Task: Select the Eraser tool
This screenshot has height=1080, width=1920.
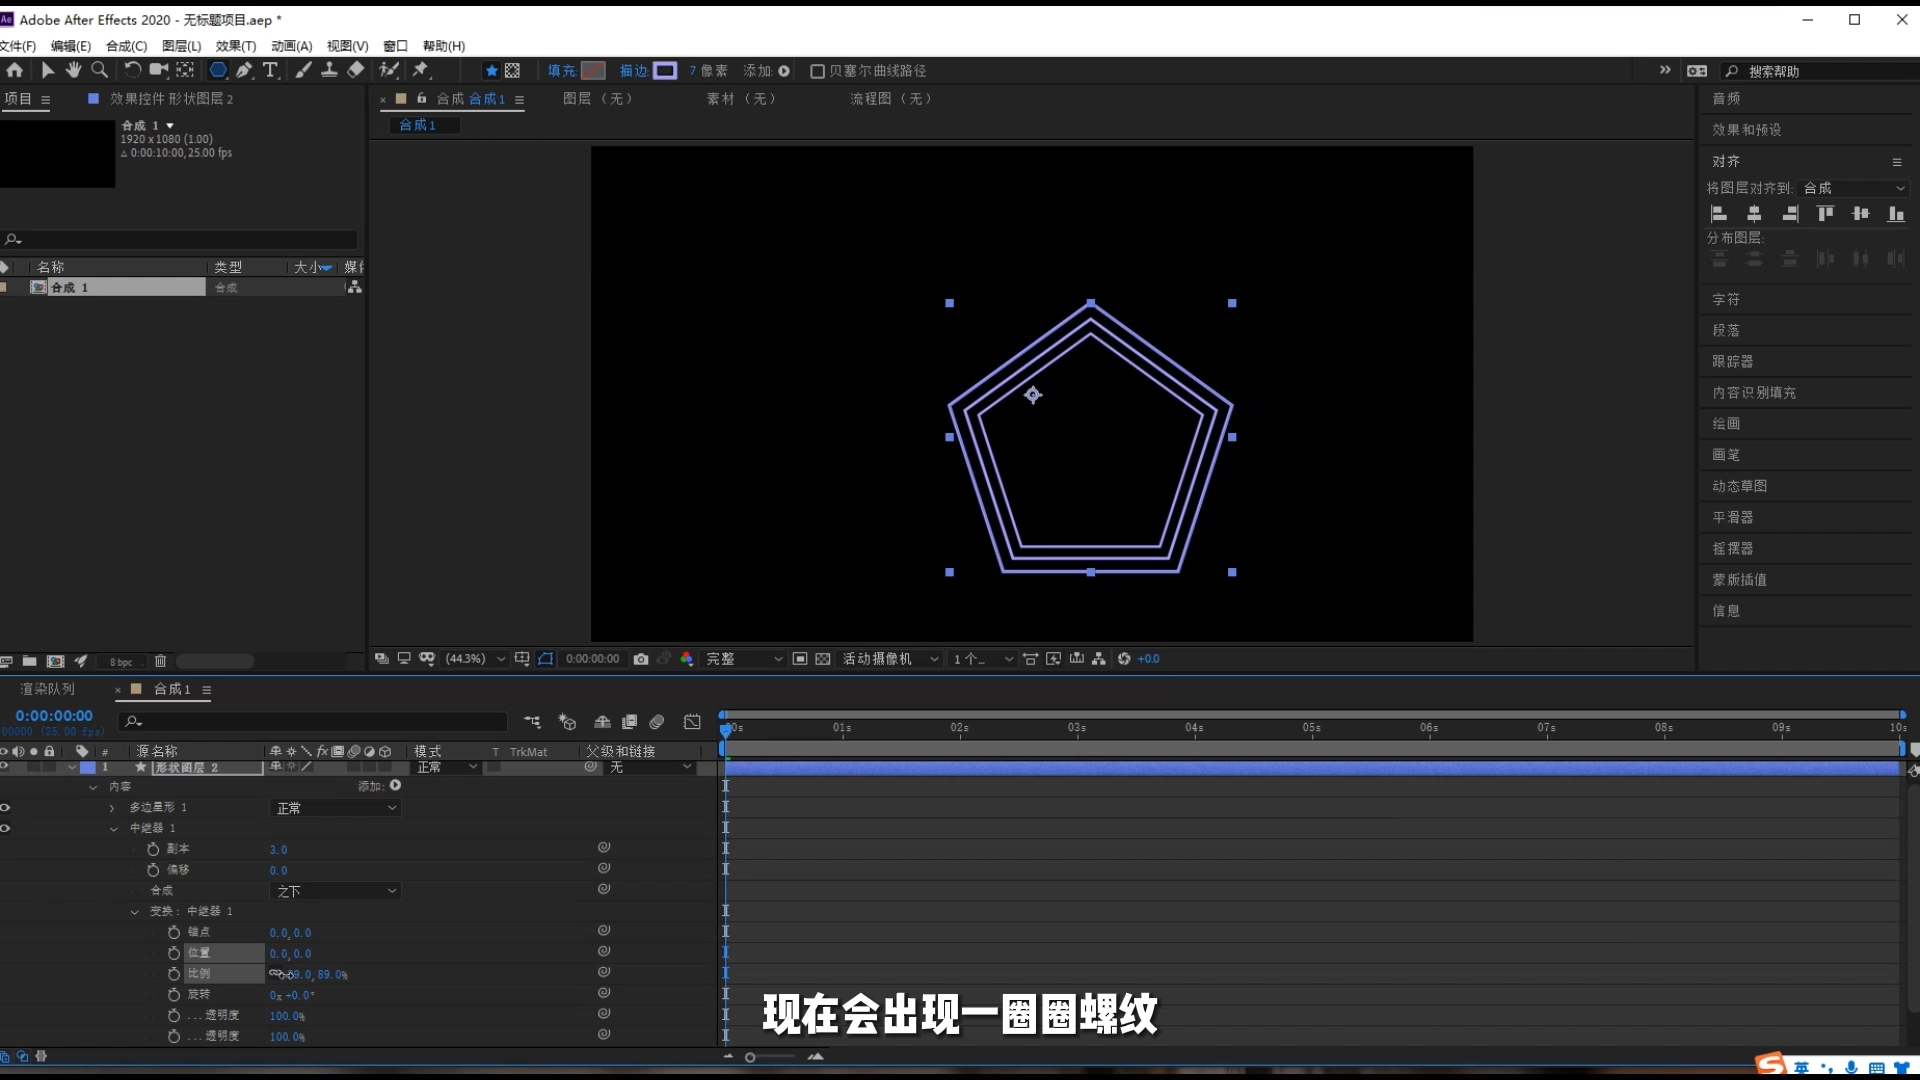Action: click(x=356, y=70)
